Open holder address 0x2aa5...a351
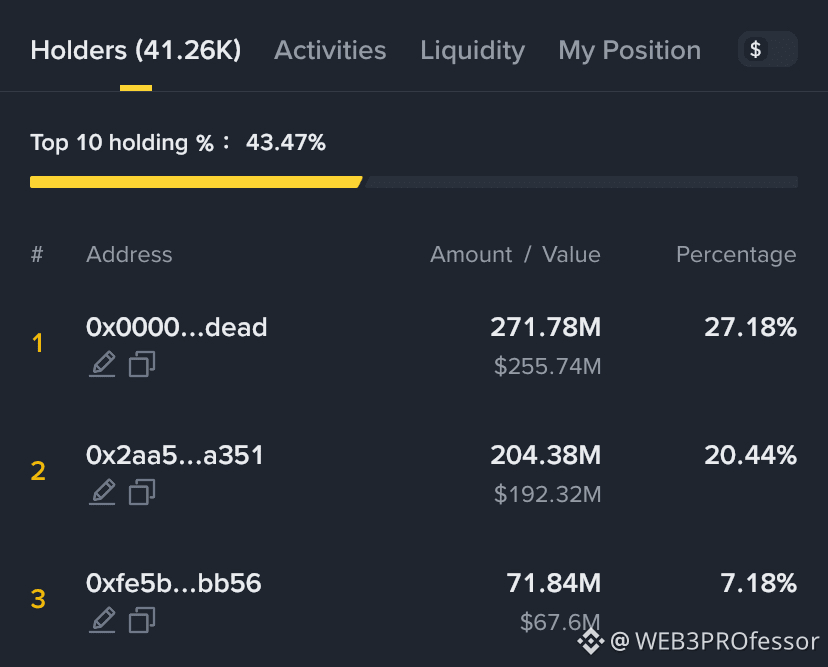Screen dimensions: 828x667 (175, 455)
